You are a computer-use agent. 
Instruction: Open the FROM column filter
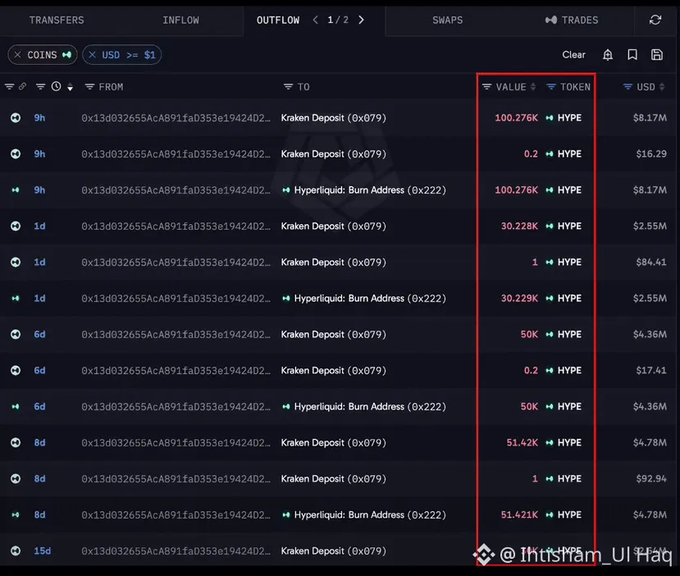90,87
